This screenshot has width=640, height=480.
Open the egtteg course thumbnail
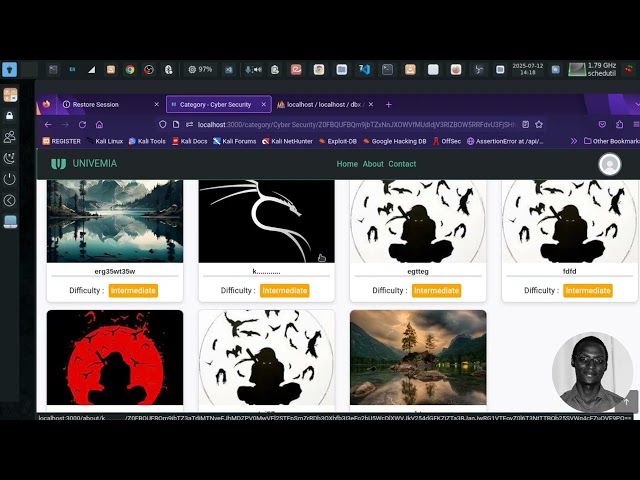tap(418, 221)
